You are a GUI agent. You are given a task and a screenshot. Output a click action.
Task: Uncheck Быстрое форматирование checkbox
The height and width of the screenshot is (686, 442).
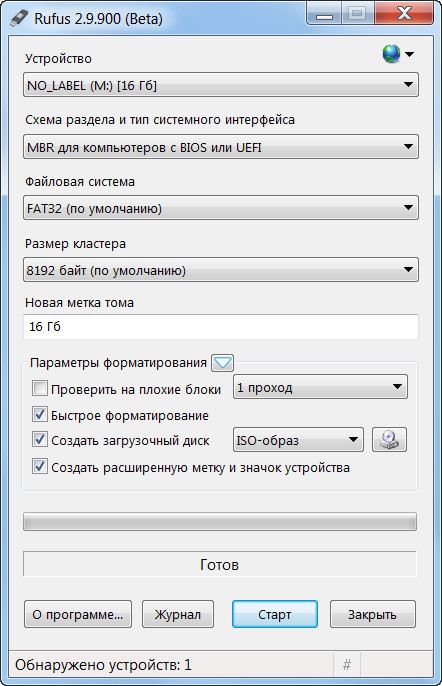[x=40, y=414]
